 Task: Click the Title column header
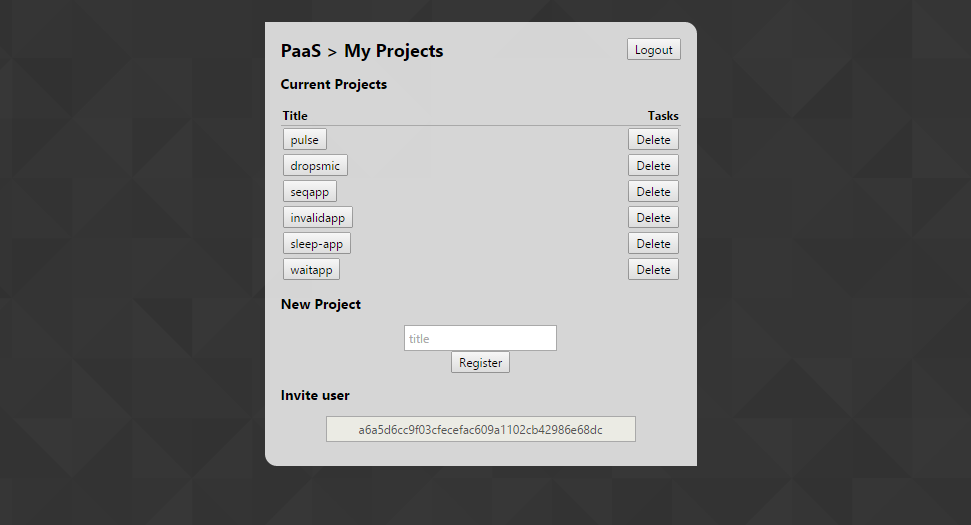(295, 116)
